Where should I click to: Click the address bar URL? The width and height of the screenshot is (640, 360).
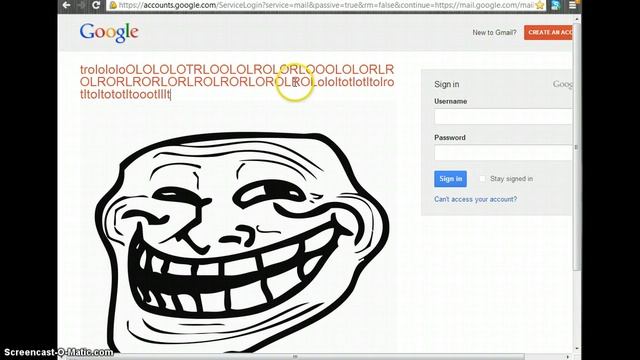327,5
